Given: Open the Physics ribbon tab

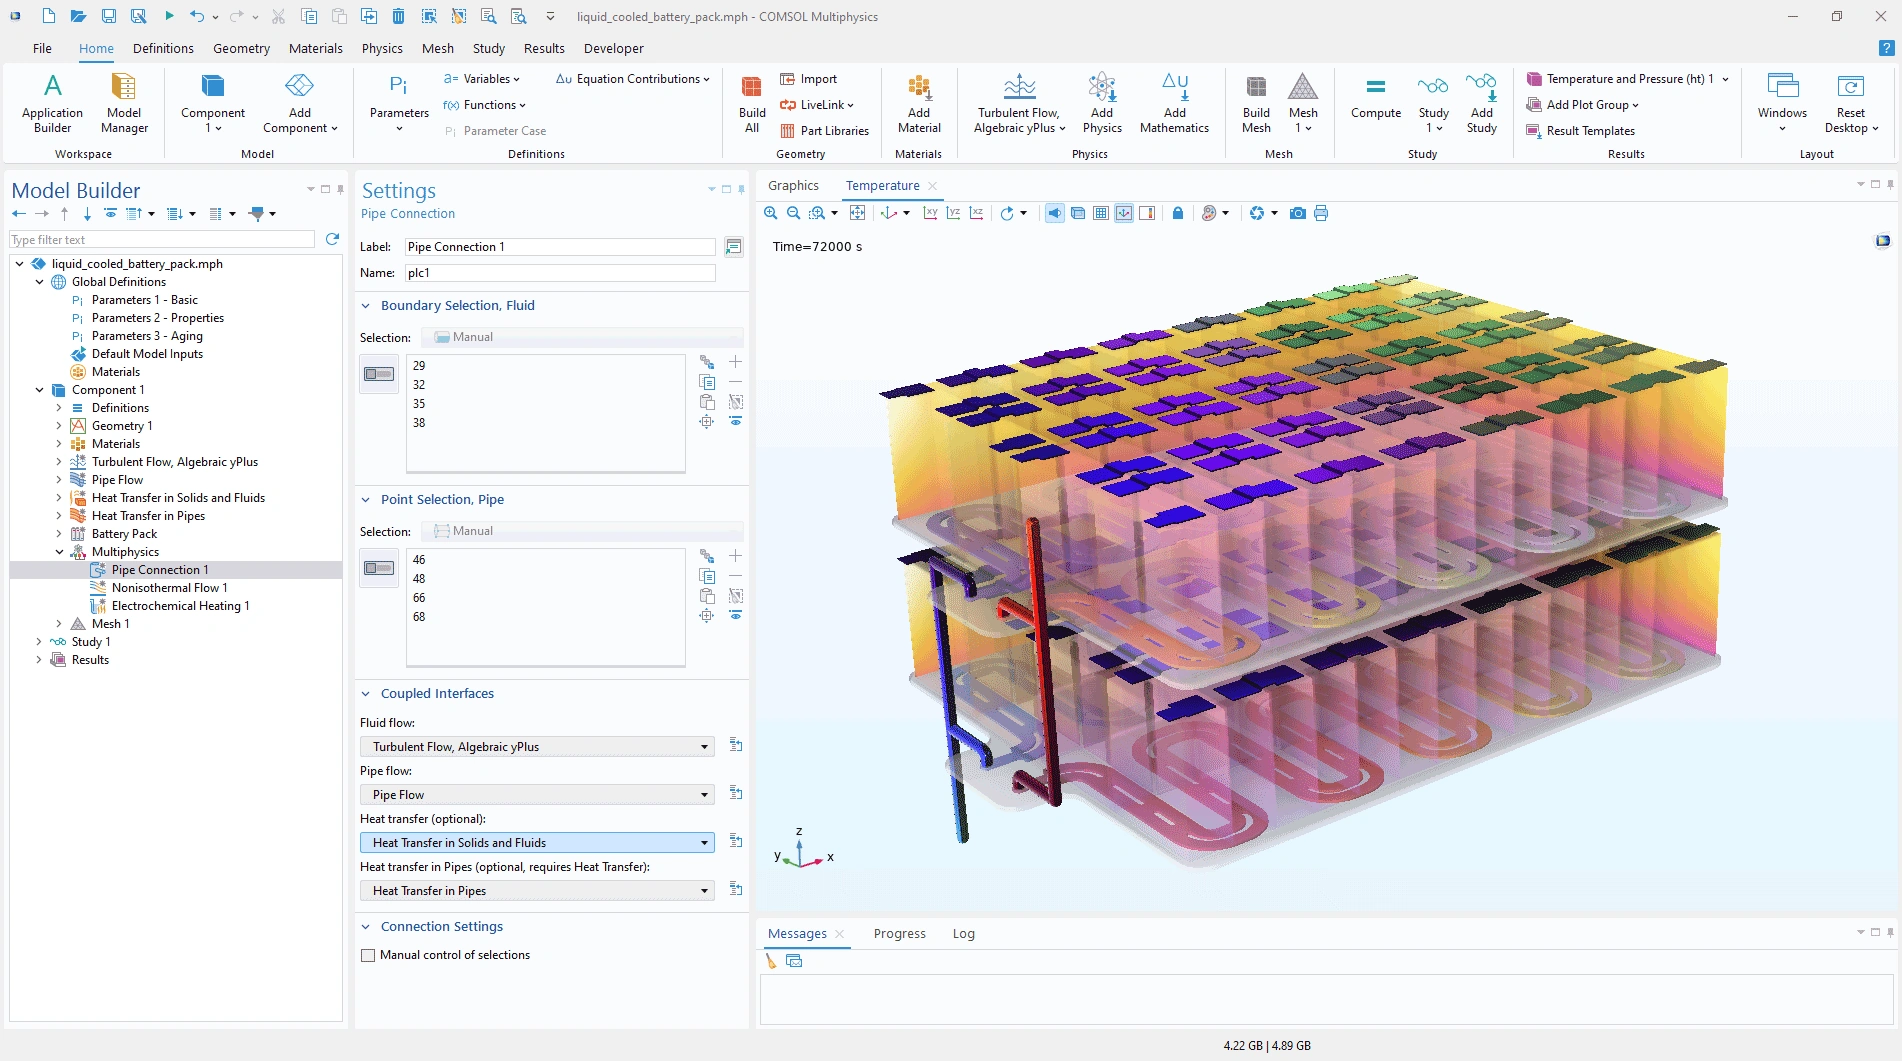Looking at the screenshot, I should coord(382,48).
